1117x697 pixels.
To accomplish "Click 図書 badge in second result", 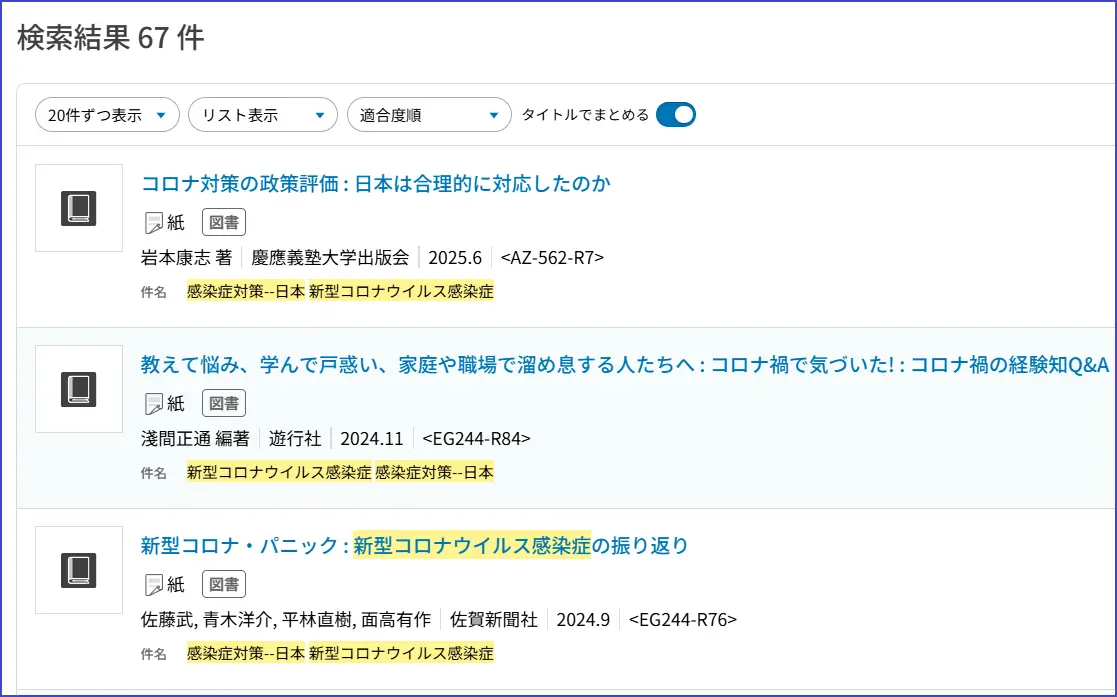I will 224,403.
